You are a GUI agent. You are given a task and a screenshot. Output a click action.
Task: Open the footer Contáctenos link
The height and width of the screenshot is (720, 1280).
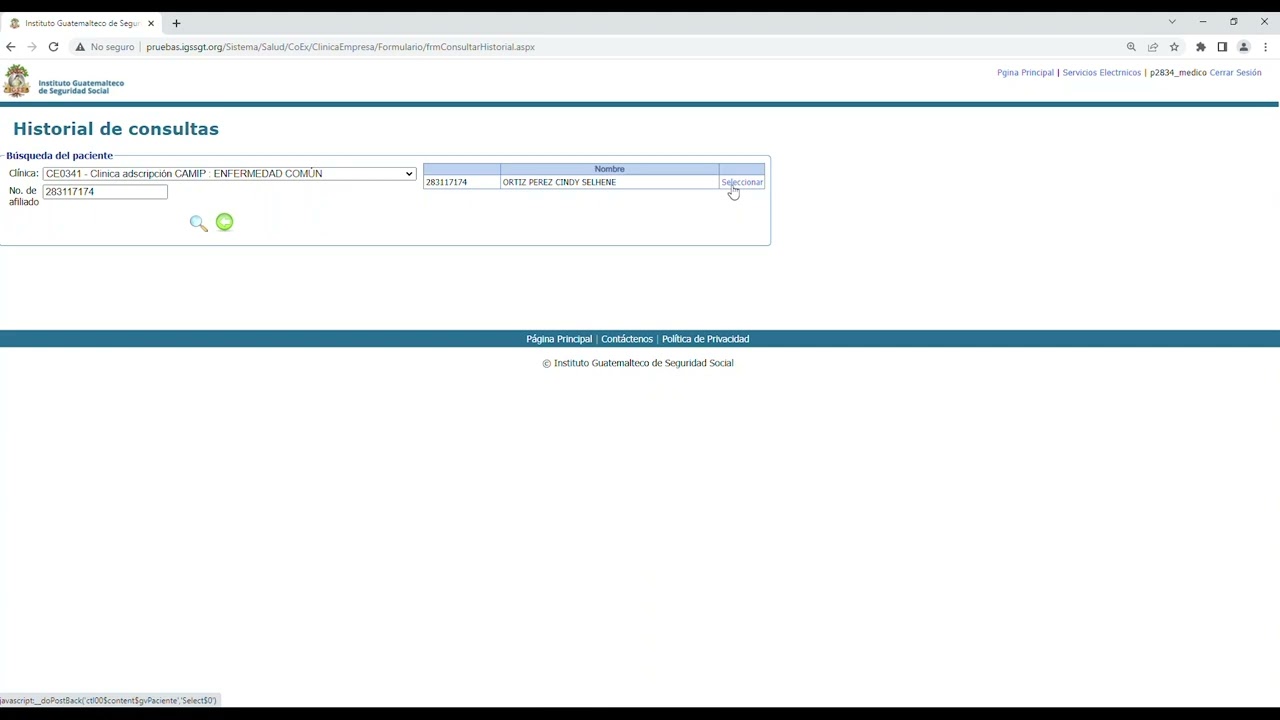click(627, 339)
